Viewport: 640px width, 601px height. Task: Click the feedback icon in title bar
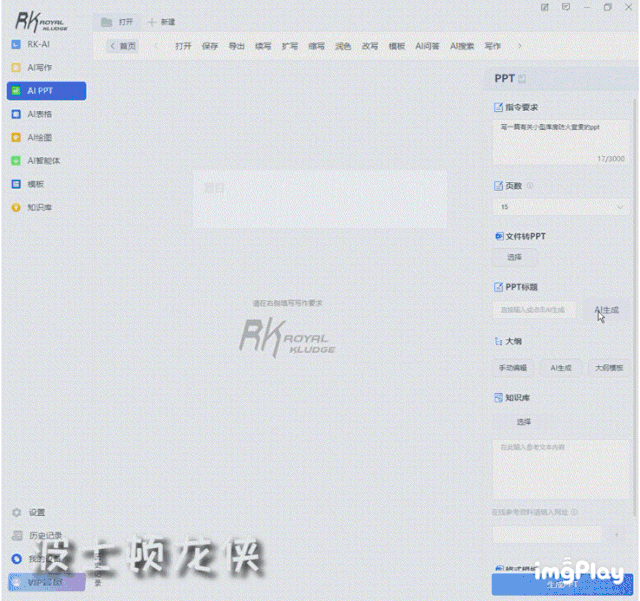tap(566, 7)
